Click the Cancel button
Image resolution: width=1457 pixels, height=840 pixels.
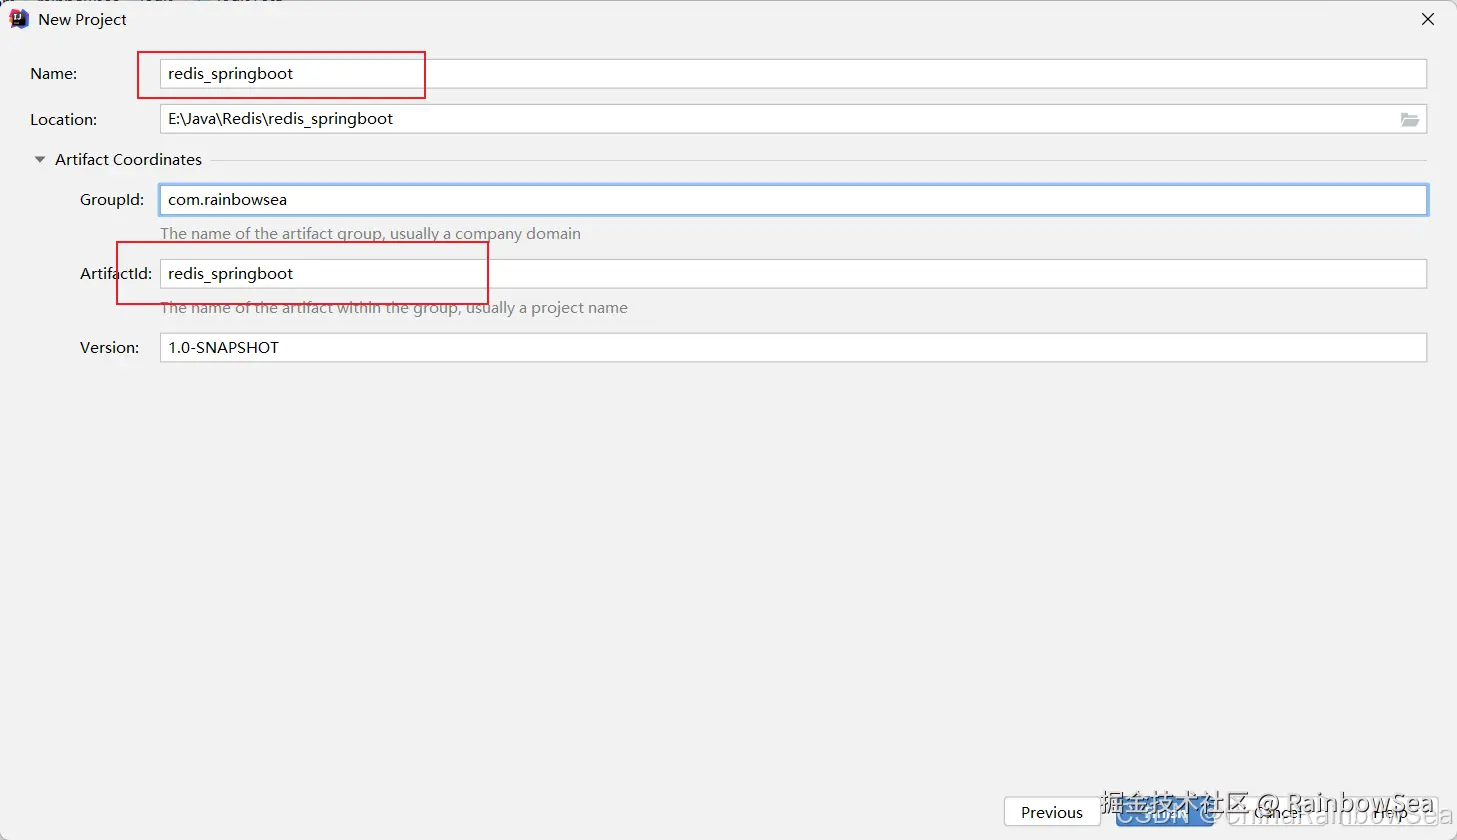click(x=1277, y=812)
